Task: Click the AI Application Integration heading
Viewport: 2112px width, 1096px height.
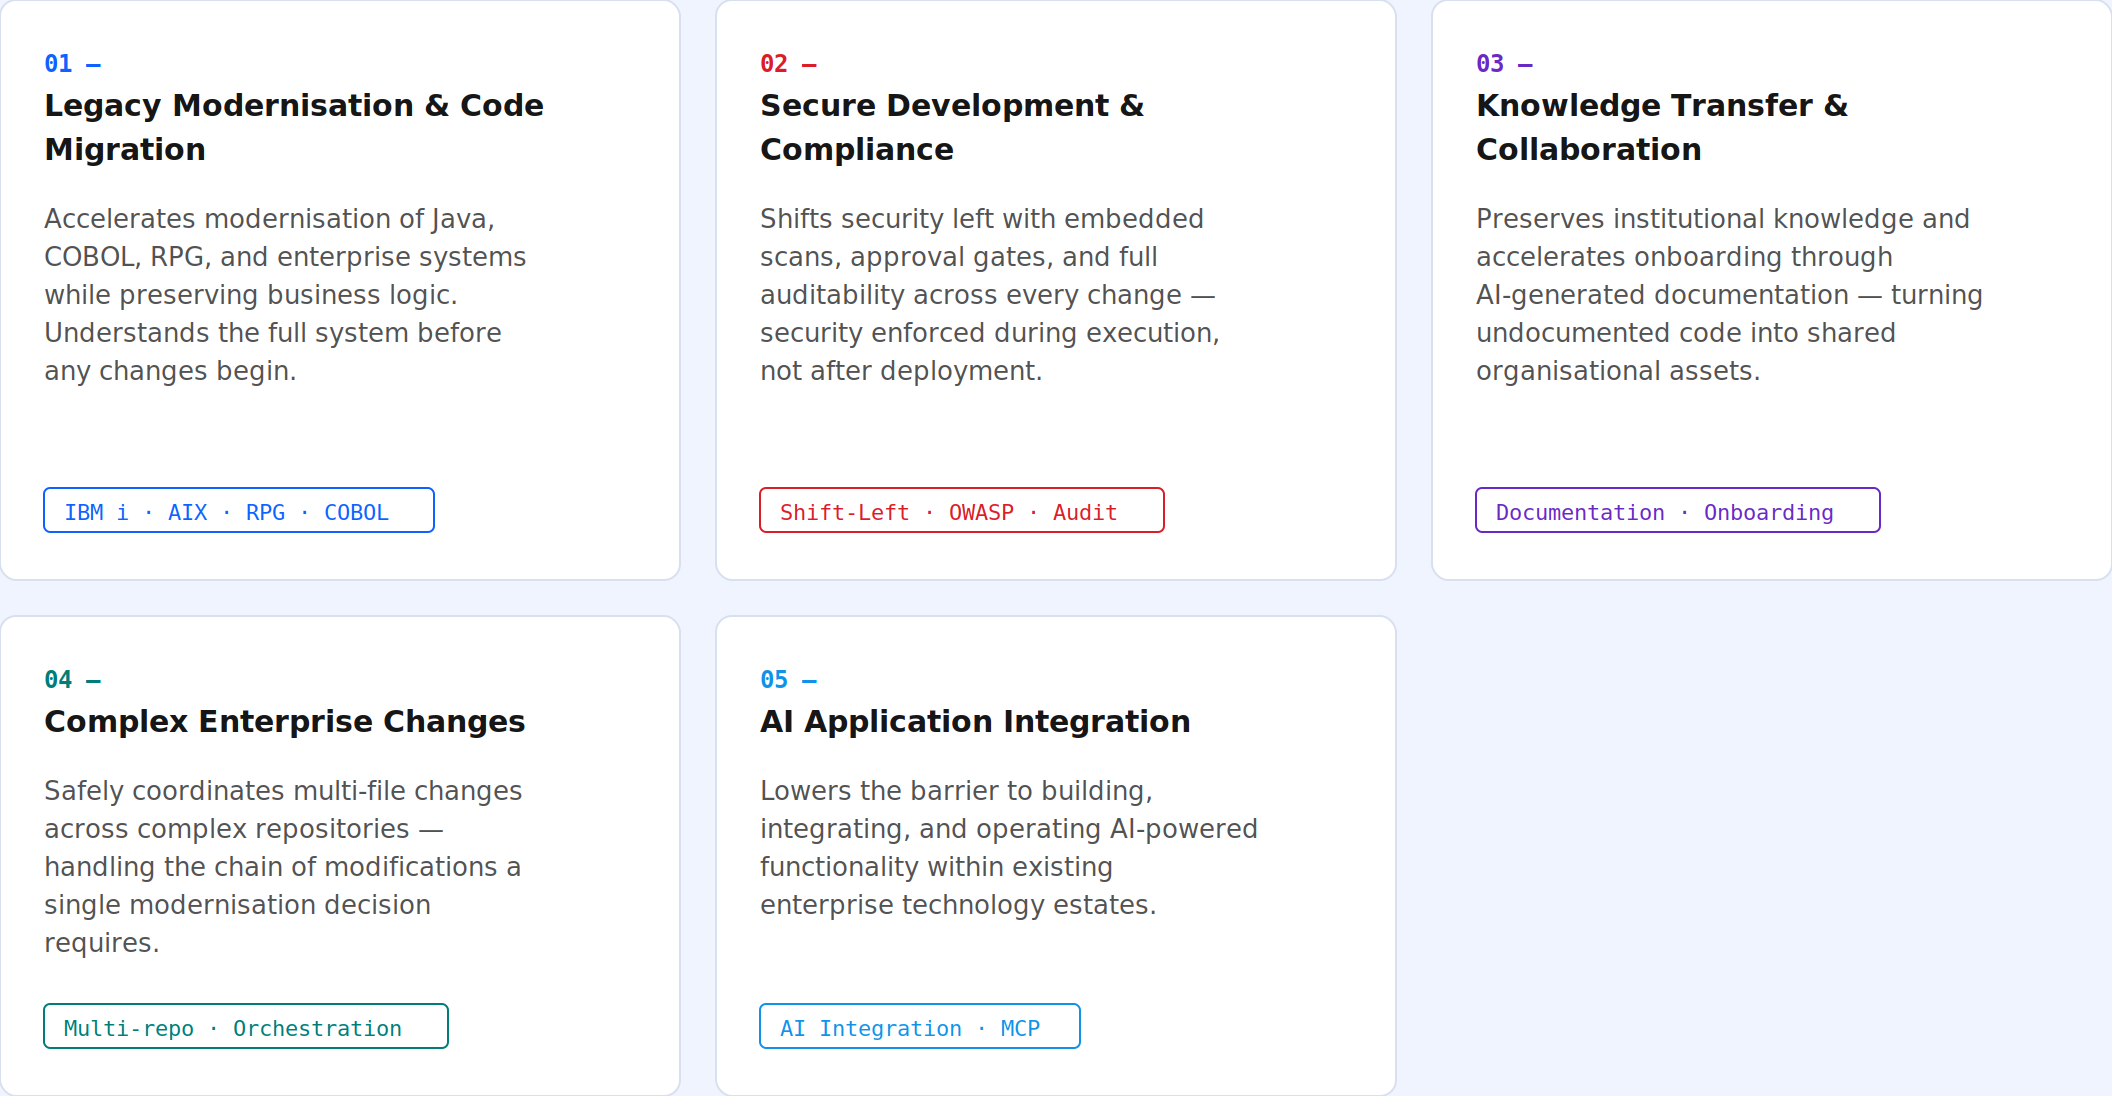Action: pyautogui.click(x=974, y=721)
